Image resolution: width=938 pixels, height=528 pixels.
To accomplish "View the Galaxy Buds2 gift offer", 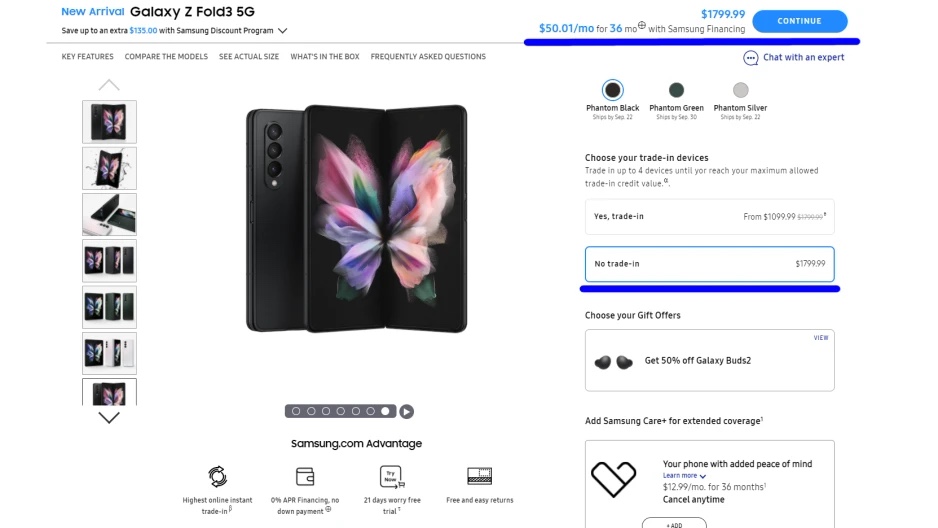I will tap(820, 338).
